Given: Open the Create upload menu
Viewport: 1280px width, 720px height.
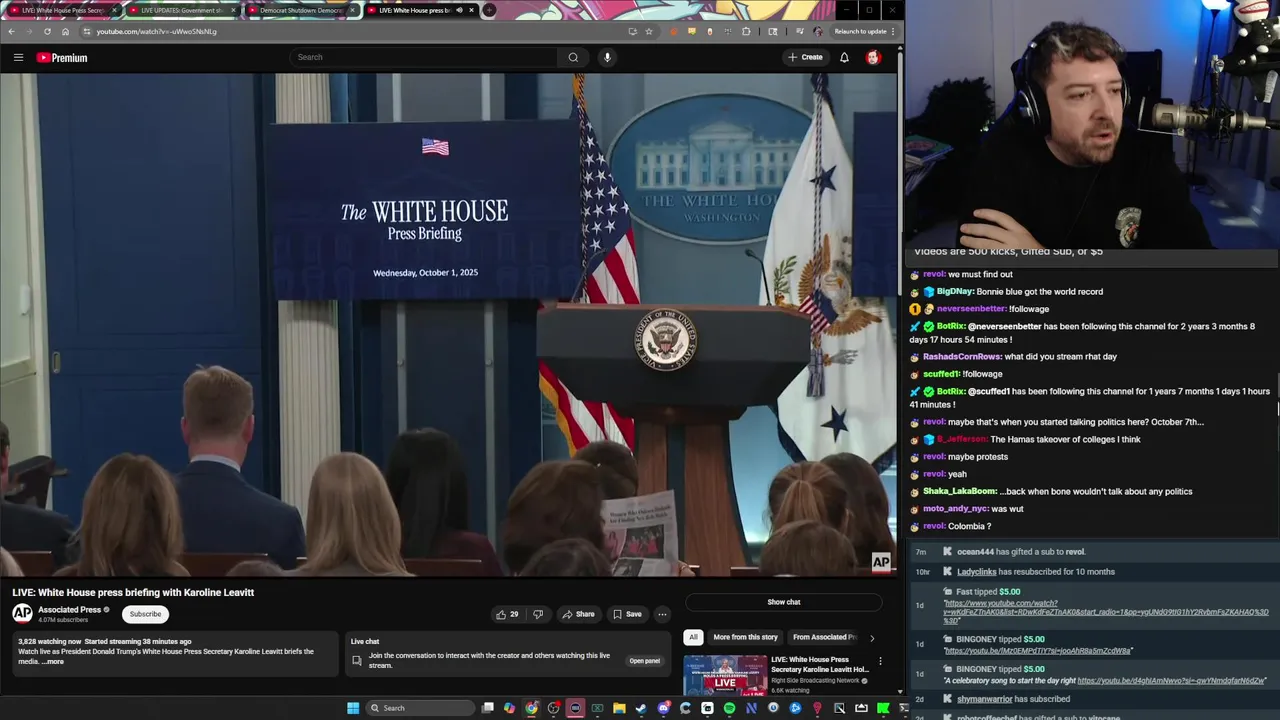Looking at the screenshot, I should point(805,57).
